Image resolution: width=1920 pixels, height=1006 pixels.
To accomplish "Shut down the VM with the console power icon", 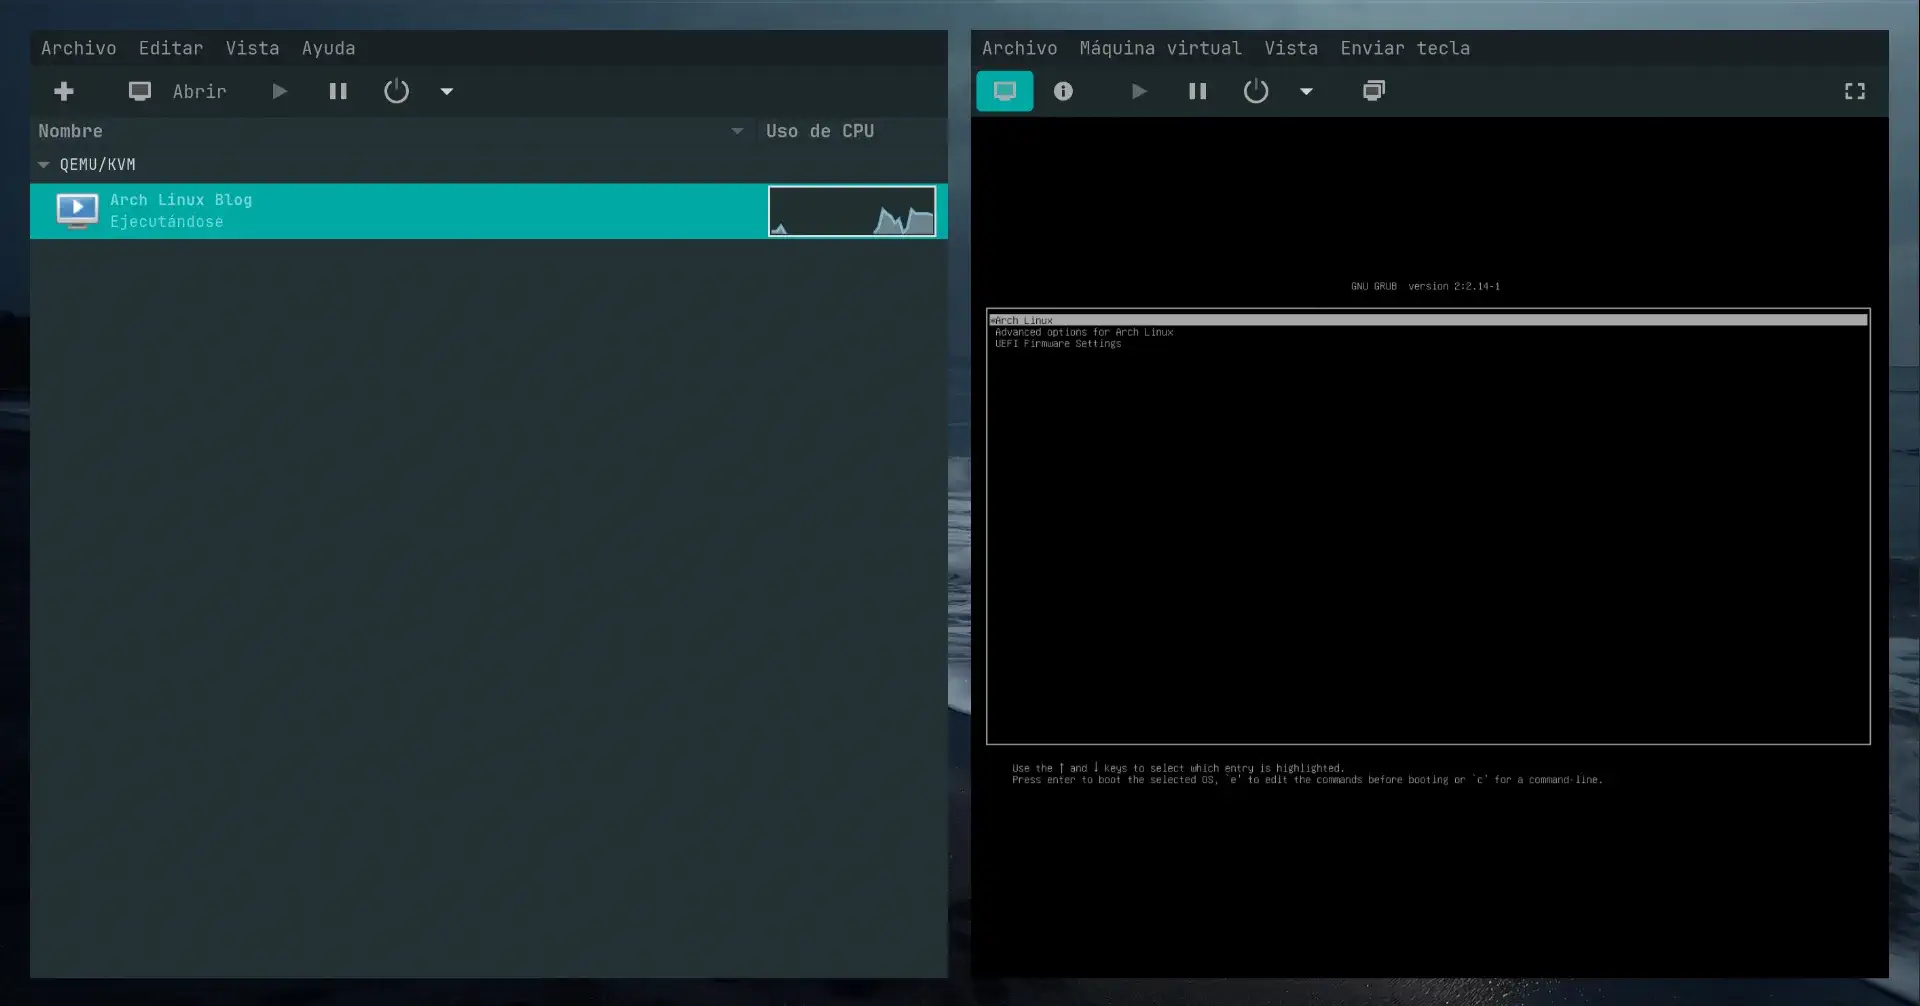I will [x=1255, y=91].
